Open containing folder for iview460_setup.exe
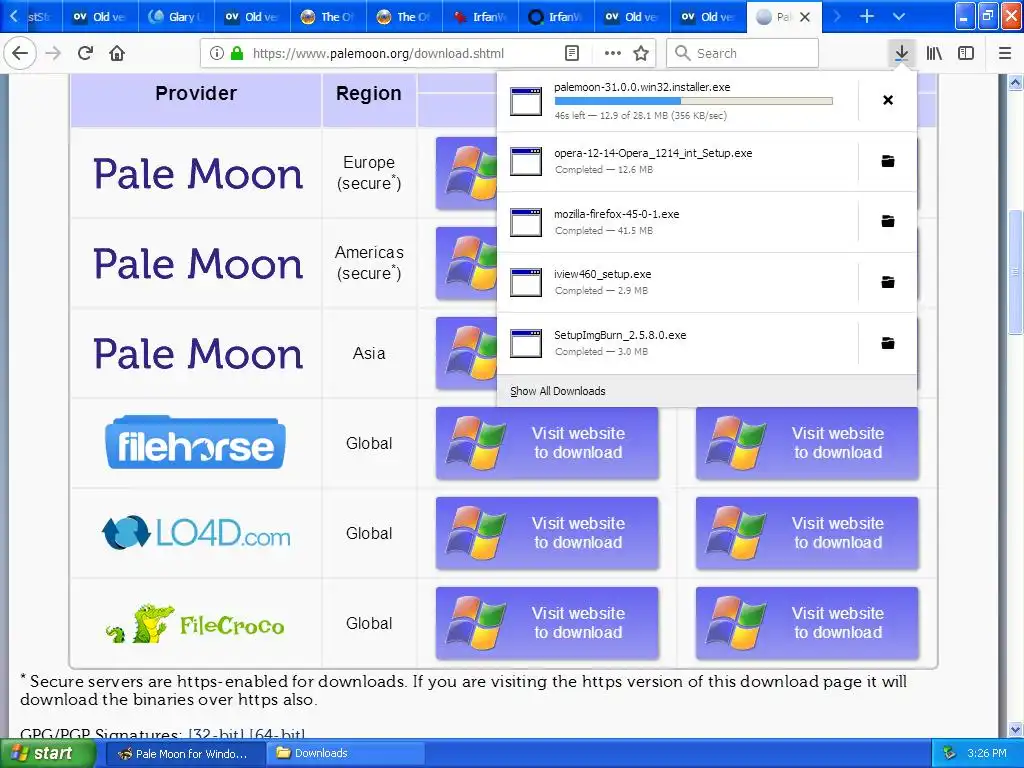 point(888,282)
